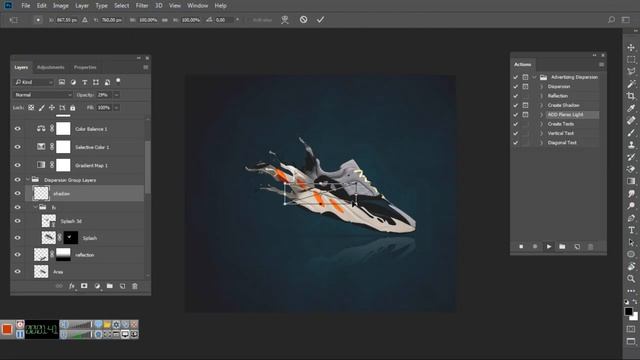Select the Pen tool

631,218
